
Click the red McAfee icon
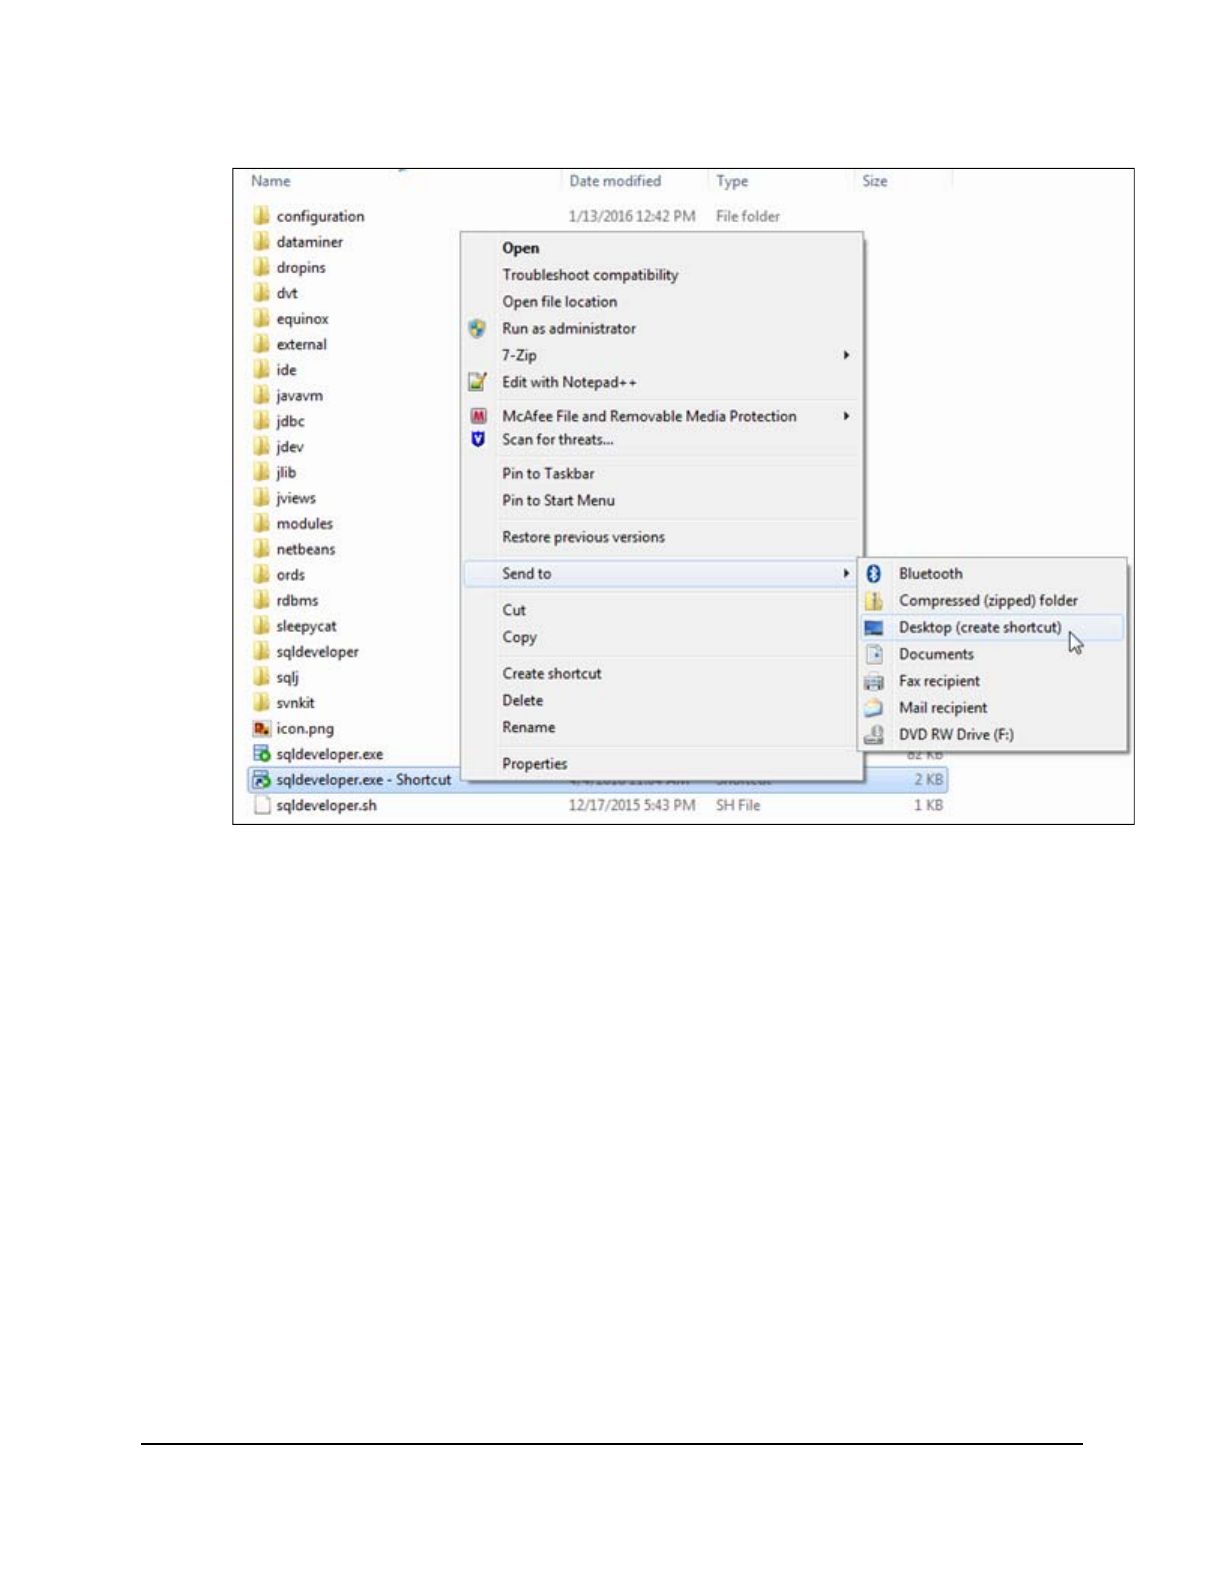(478, 416)
